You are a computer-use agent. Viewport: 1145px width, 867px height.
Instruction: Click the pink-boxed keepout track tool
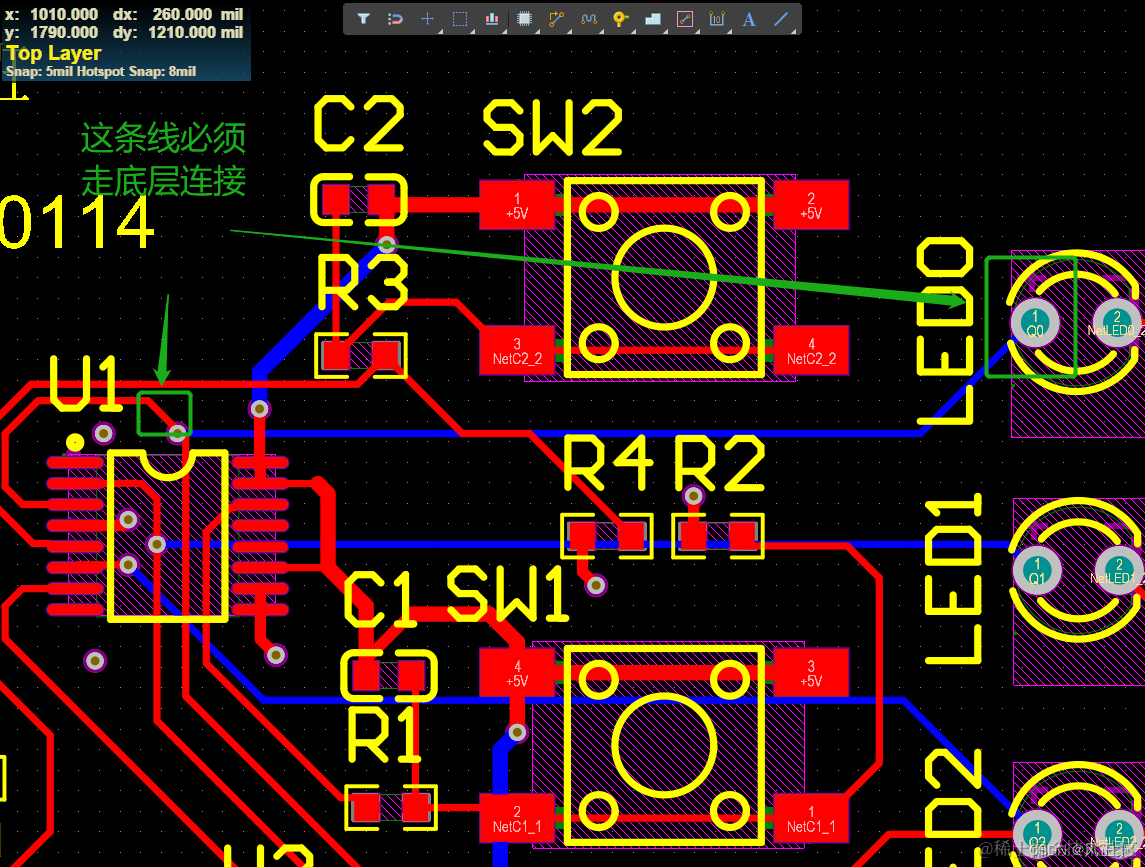point(685,19)
